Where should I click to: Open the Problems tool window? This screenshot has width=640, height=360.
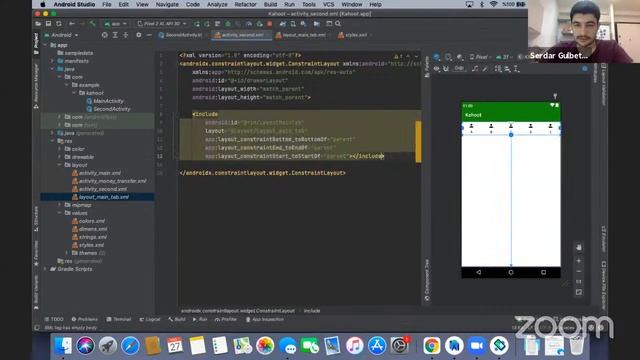click(84, 319)
